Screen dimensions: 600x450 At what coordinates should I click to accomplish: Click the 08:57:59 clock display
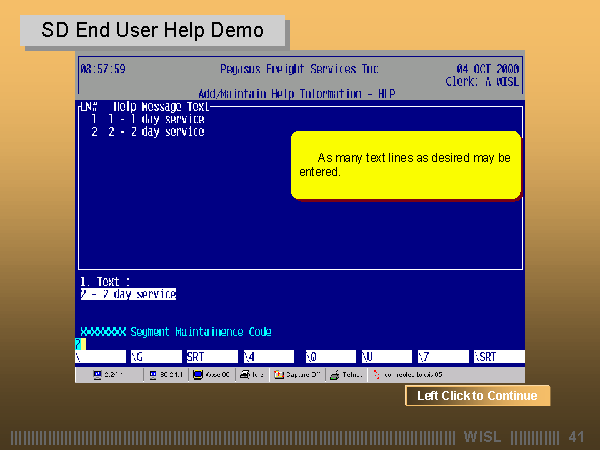click(x=103, y=70)
